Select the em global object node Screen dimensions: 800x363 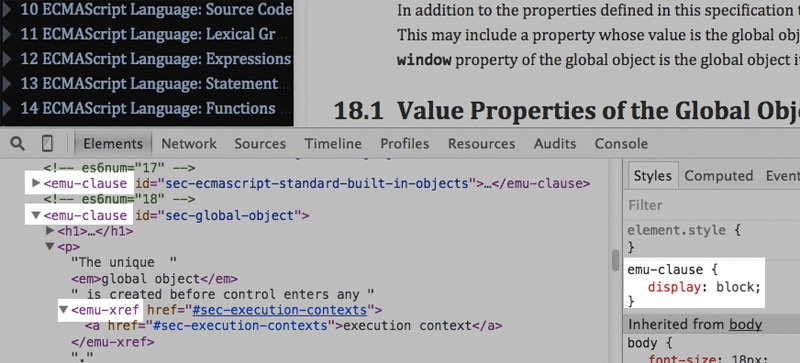click(x=155, y=279)
